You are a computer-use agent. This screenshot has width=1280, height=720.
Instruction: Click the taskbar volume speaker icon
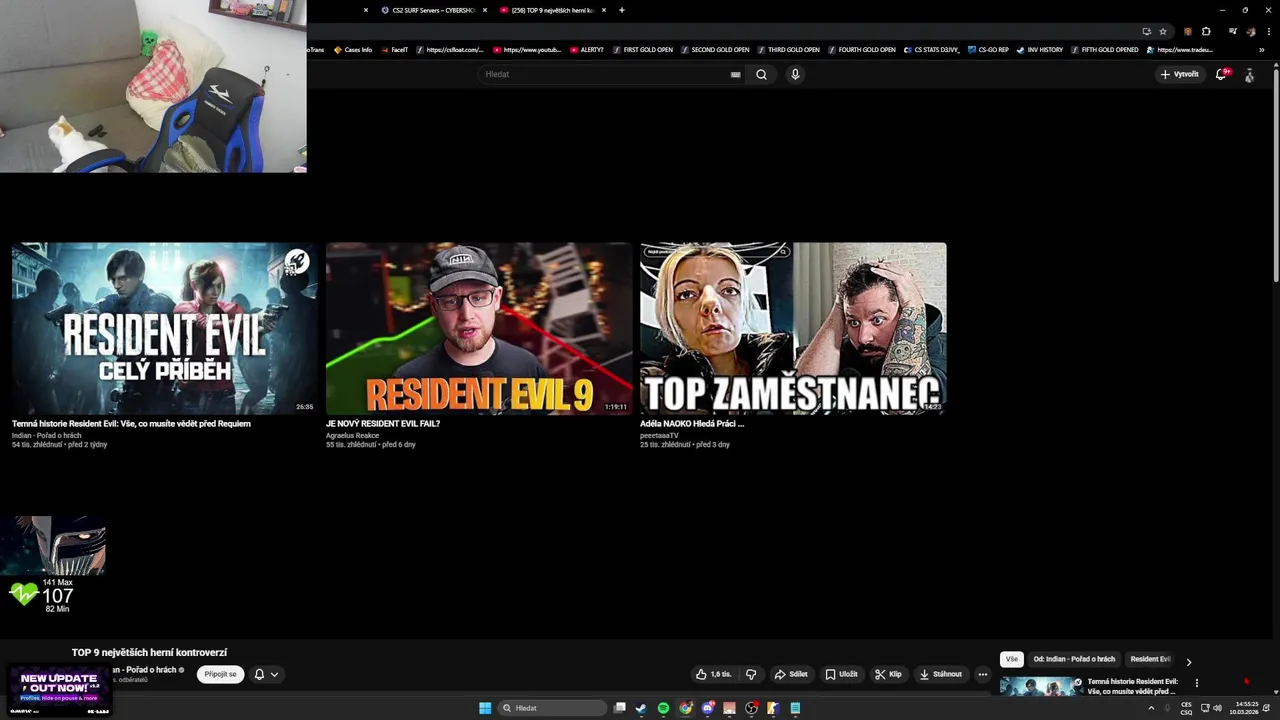[x=1217, y=708]
